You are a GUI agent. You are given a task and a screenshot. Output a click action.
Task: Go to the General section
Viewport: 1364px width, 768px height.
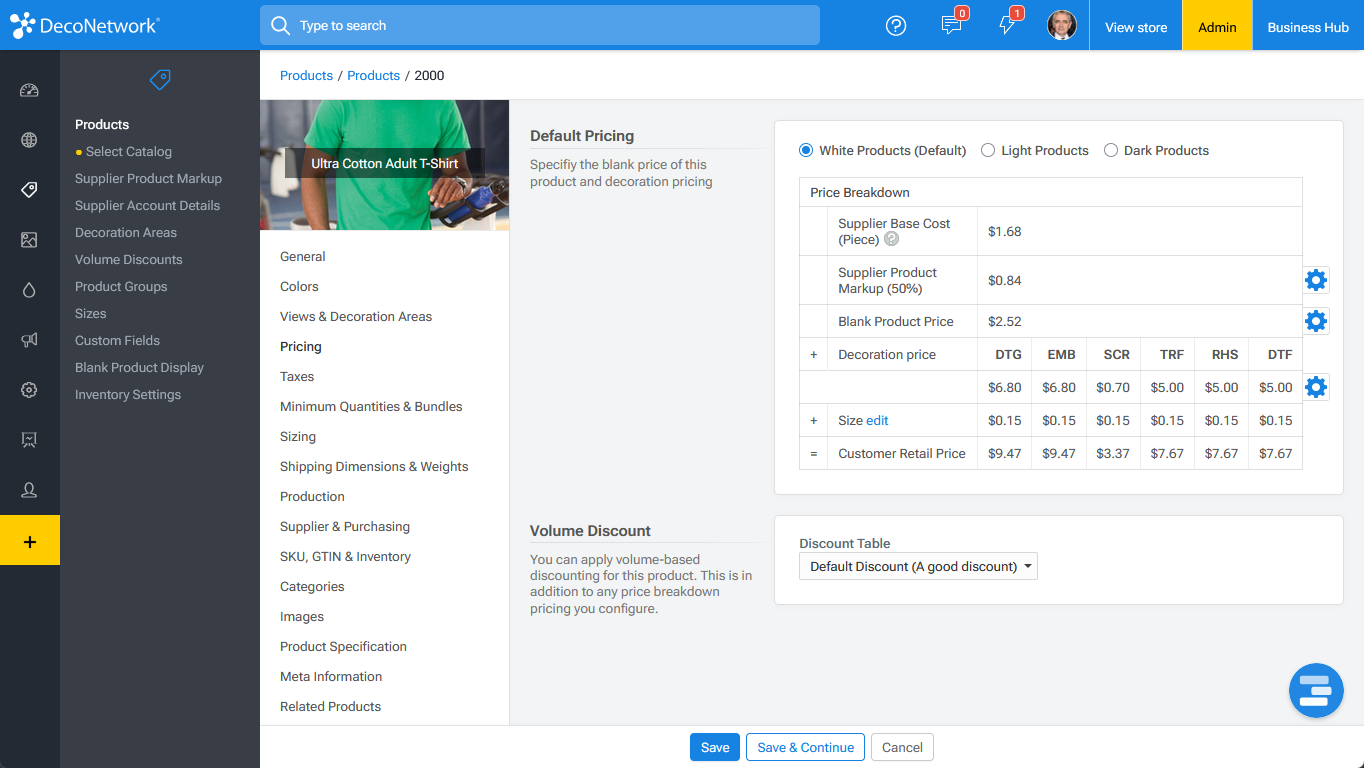tap(303, 256)
